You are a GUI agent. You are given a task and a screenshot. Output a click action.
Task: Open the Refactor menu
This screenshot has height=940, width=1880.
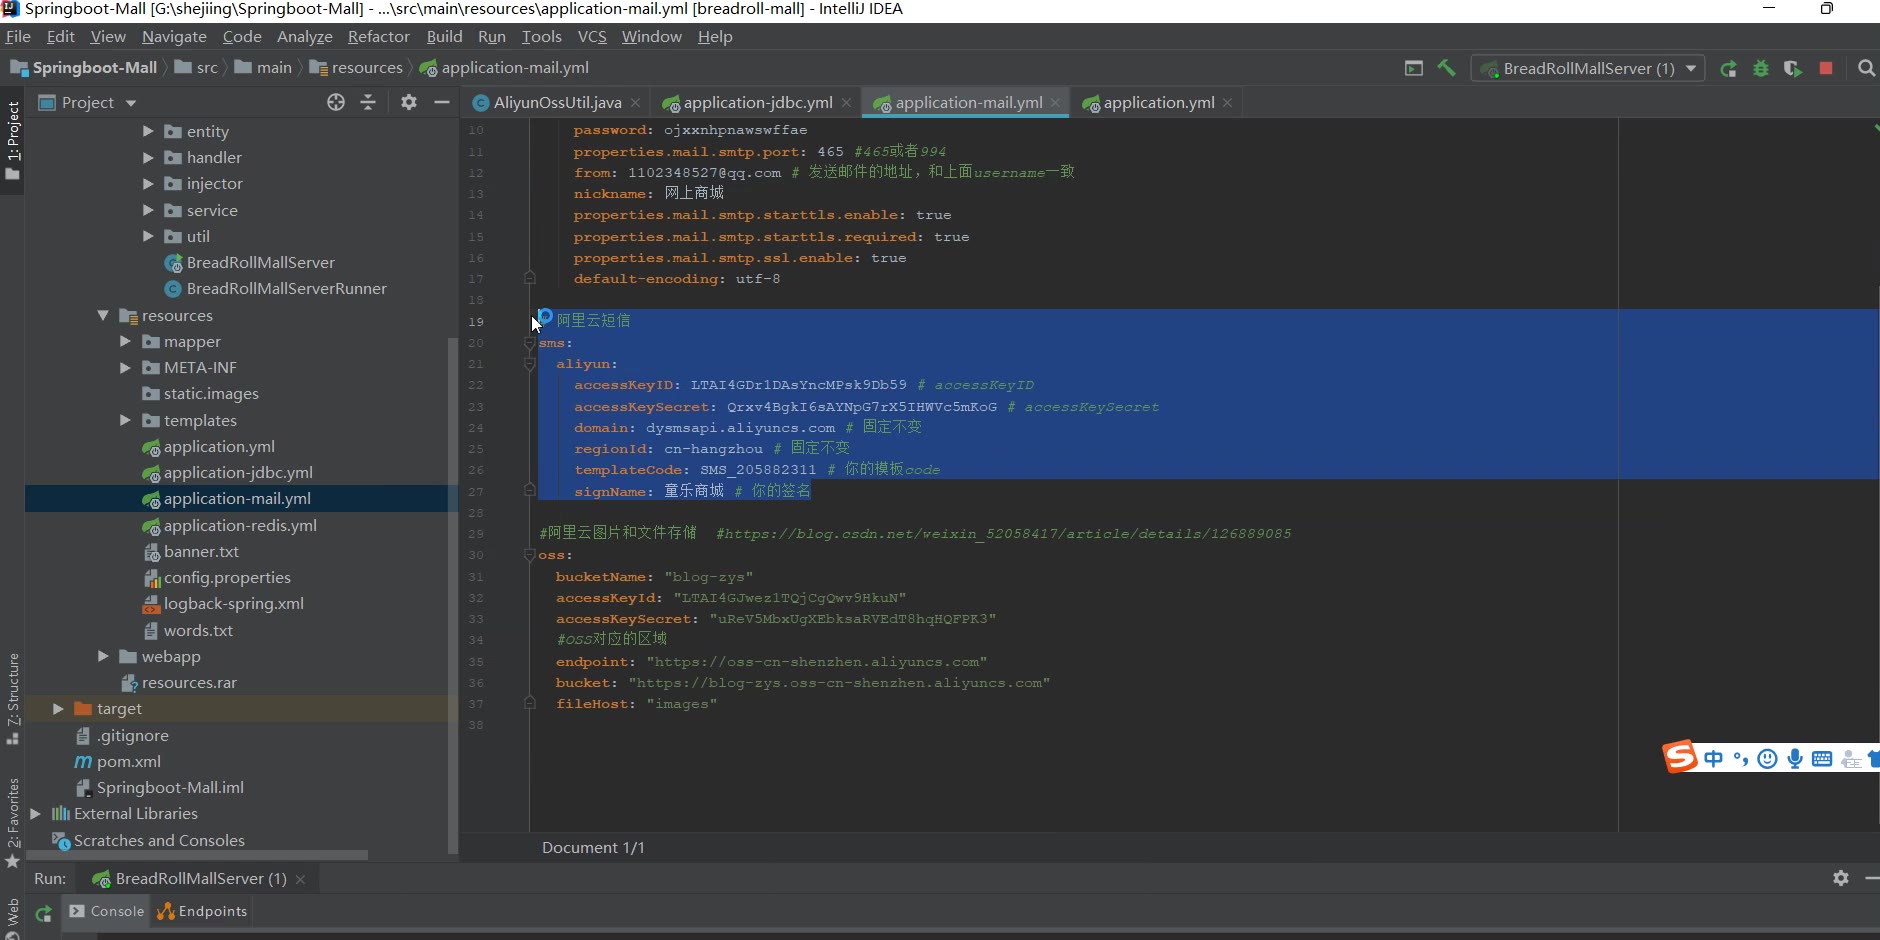click(x=378, y=36)
